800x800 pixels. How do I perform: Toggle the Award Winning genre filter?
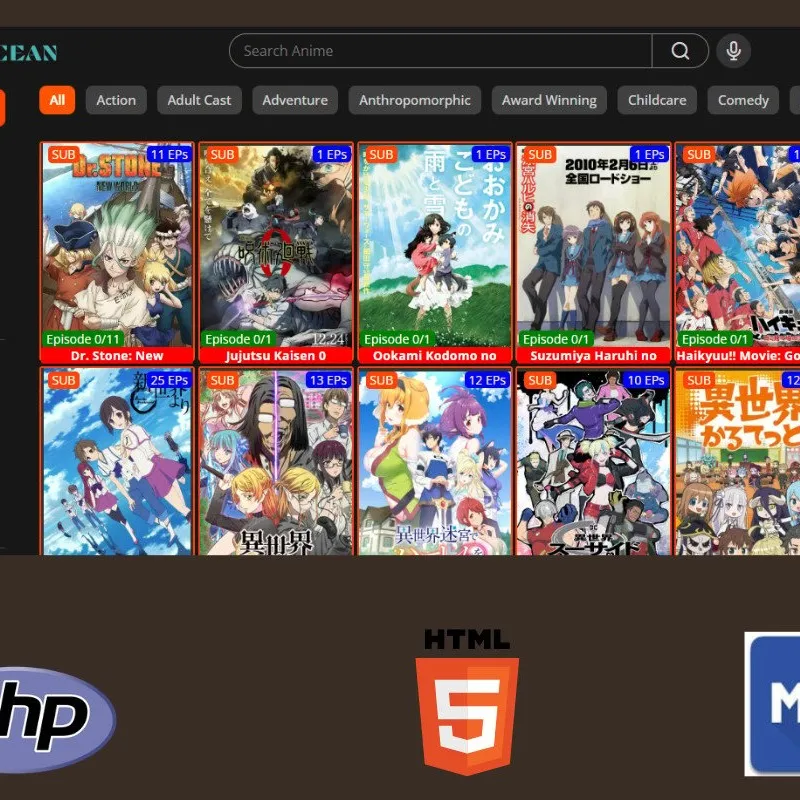click(x=549, y=100)
